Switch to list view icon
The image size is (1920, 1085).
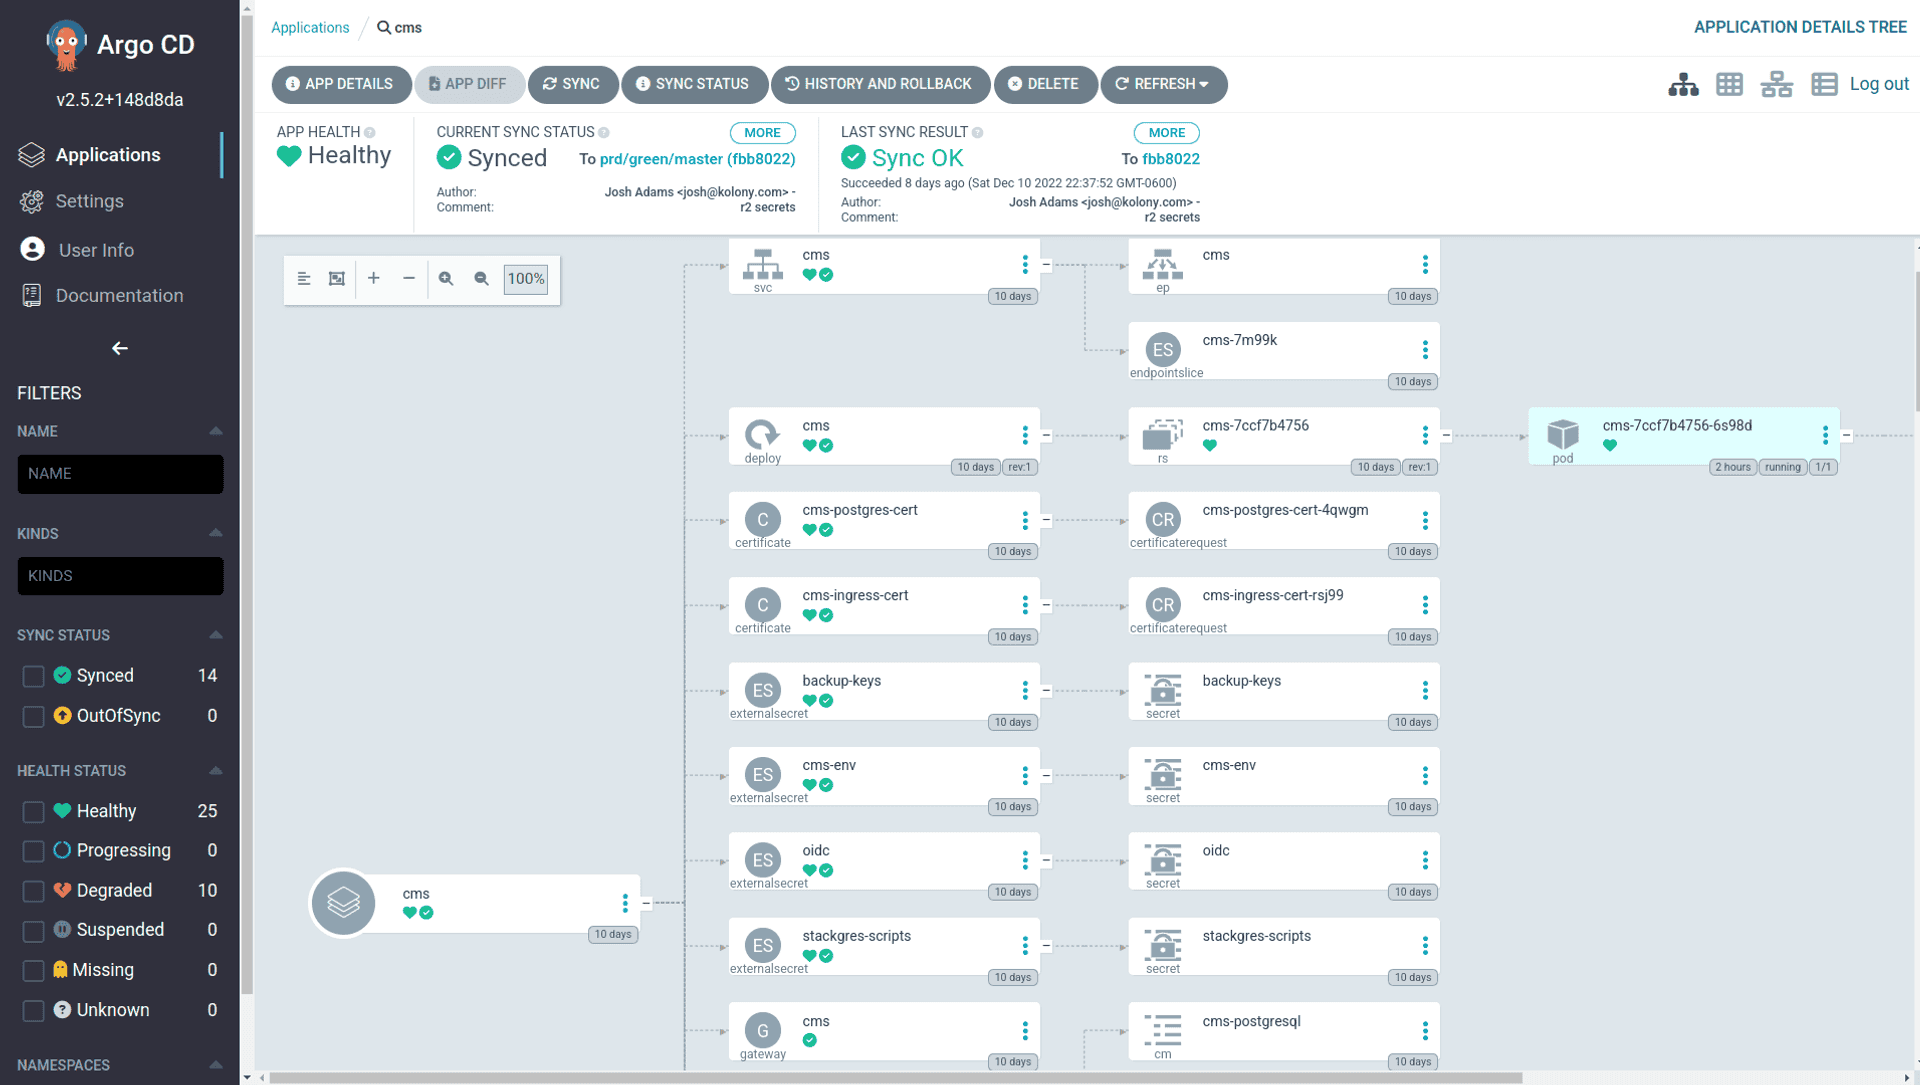(1824, 85)
